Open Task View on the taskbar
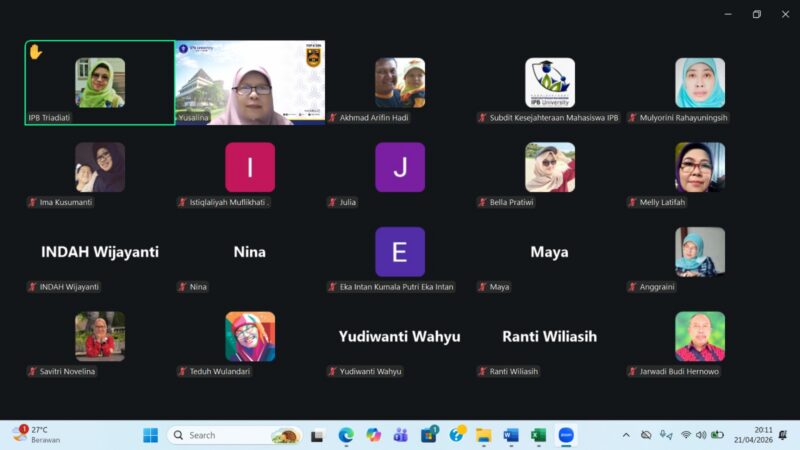Screen dimensions: 800x450 (318, 435)
